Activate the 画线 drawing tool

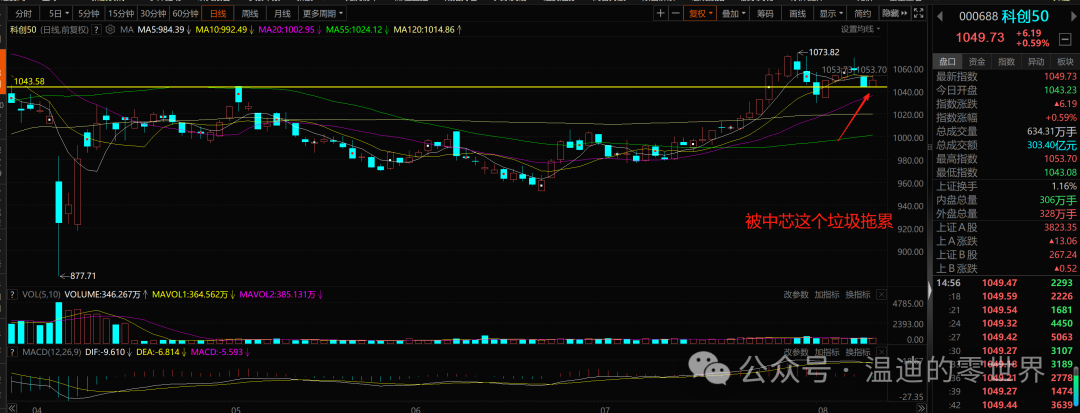point(797,13)
